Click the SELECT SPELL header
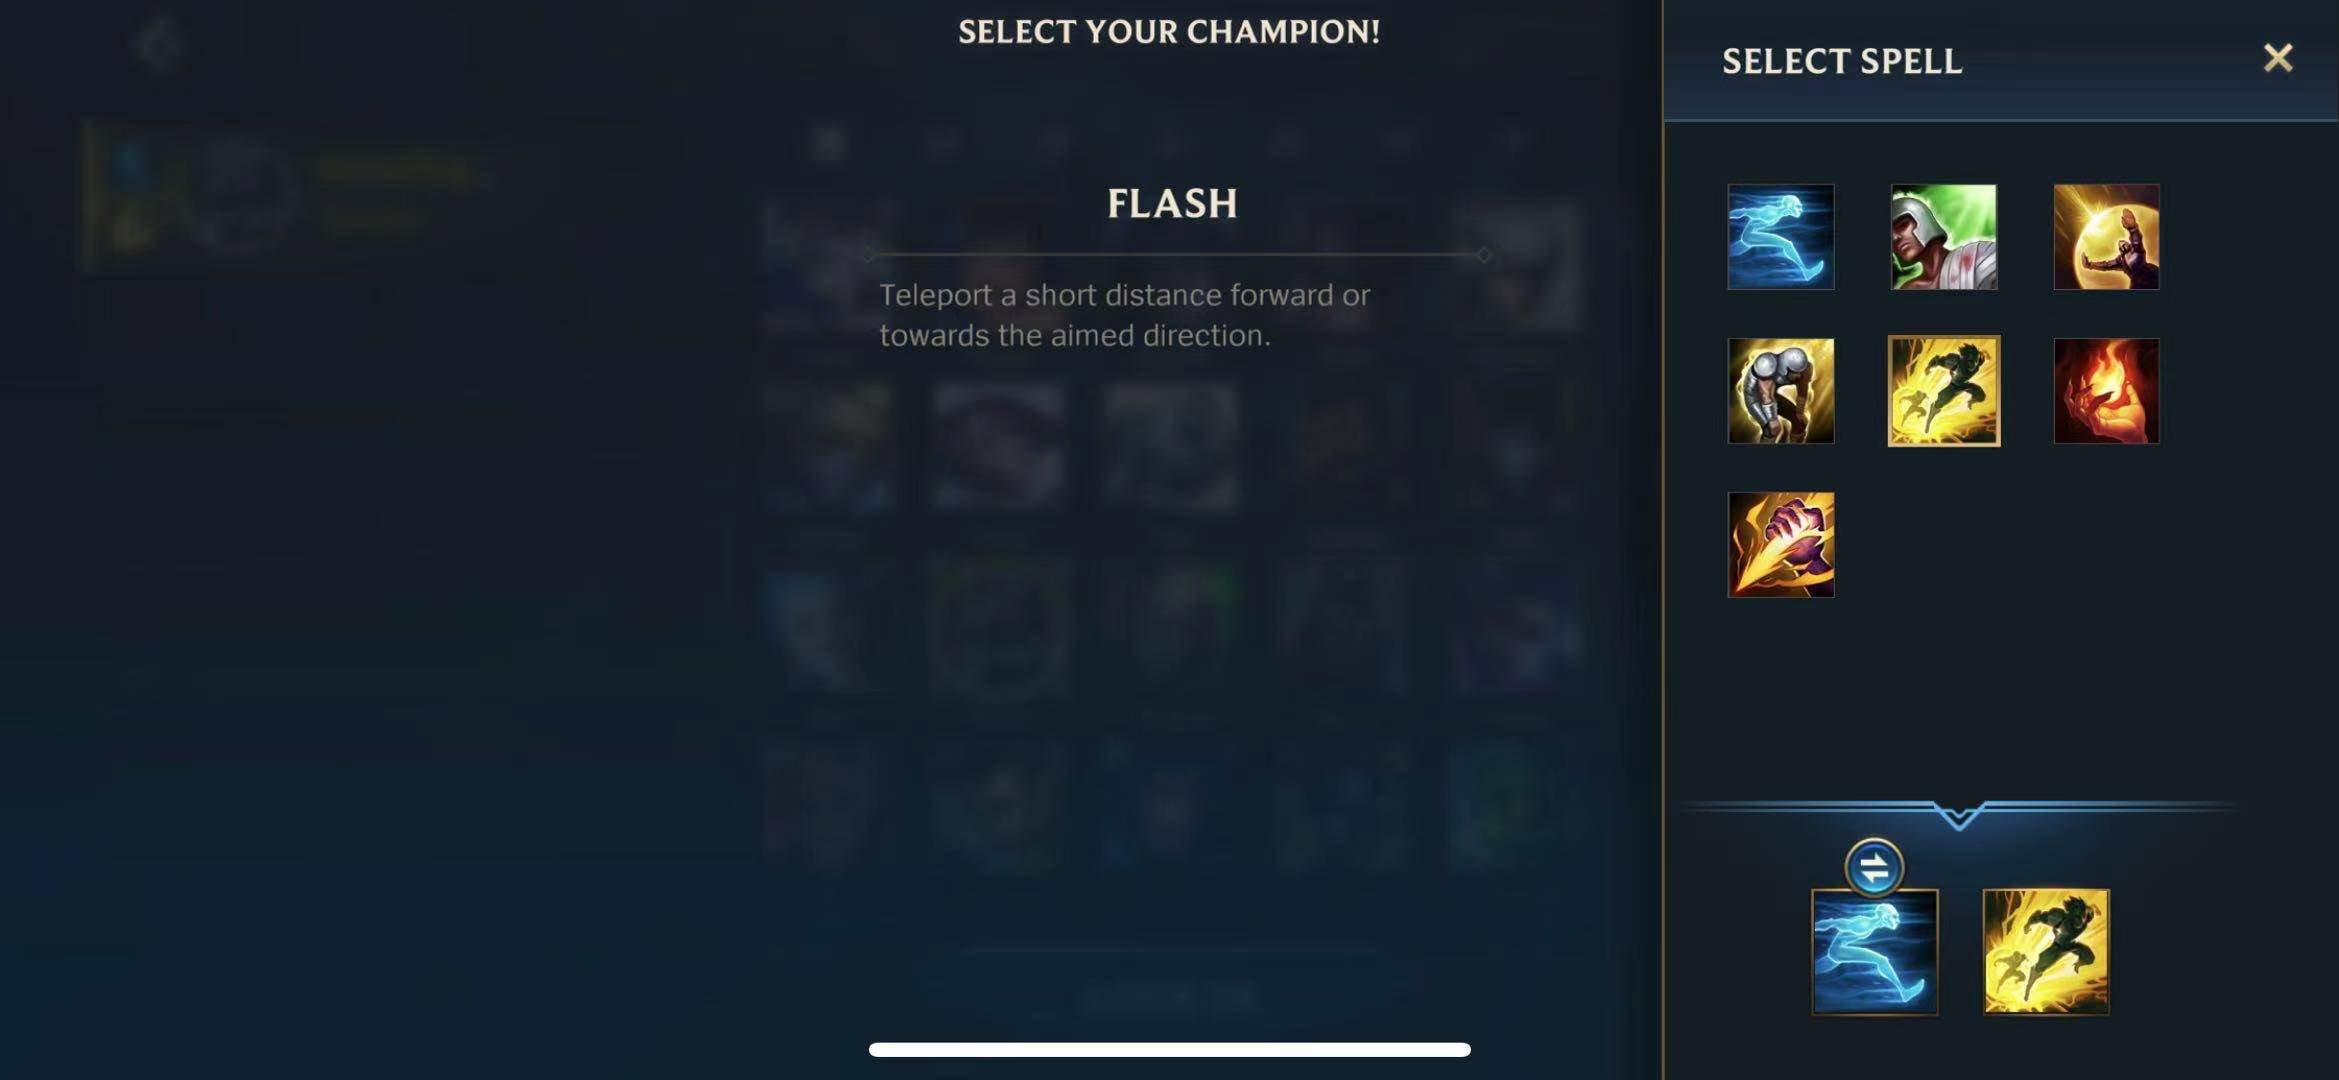2339x1080 pixels. tap(1841, 61)
